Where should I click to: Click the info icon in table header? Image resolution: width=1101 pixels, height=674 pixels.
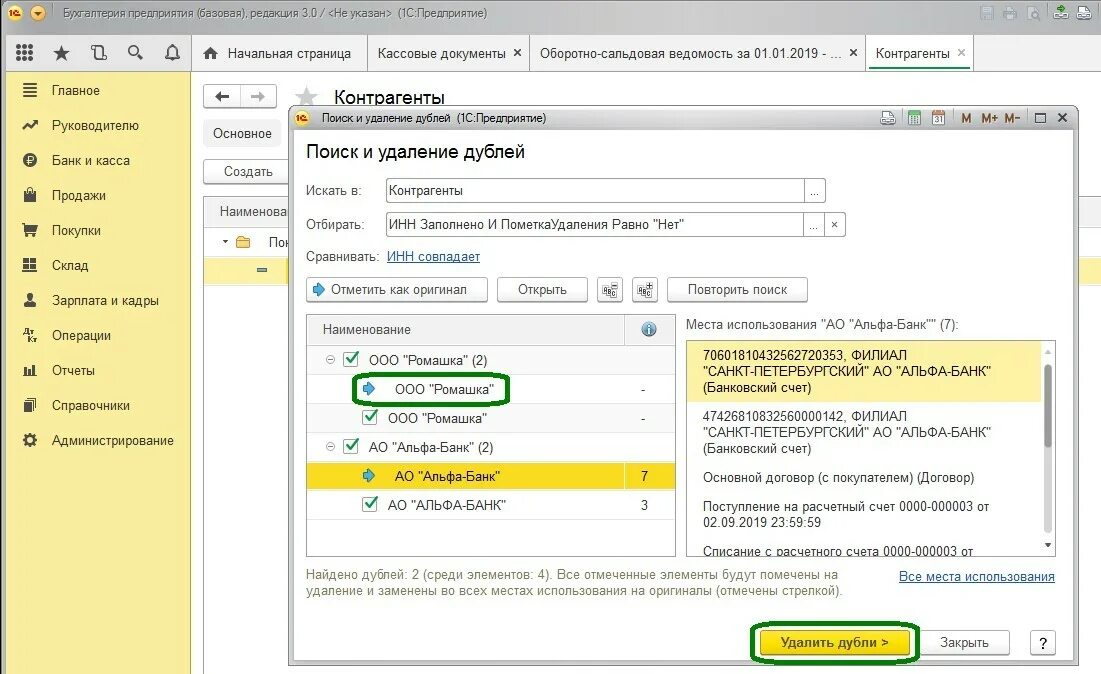tap(649, 329)
